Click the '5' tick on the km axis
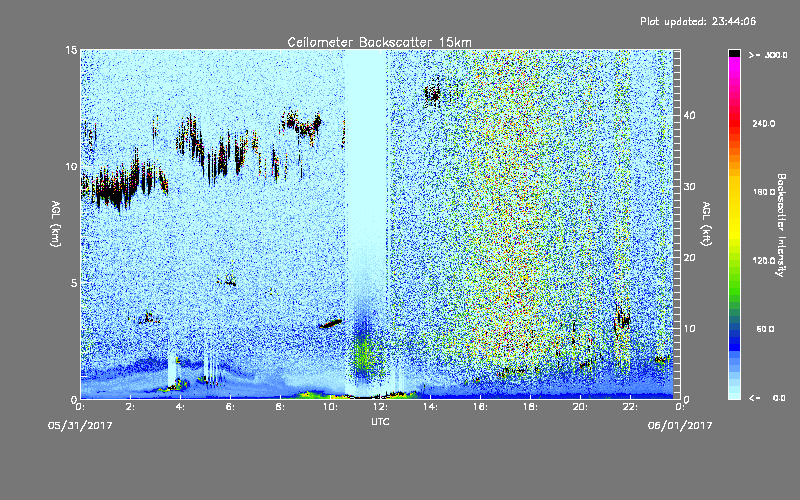The image size is (800, 500). tap(74, 283)
